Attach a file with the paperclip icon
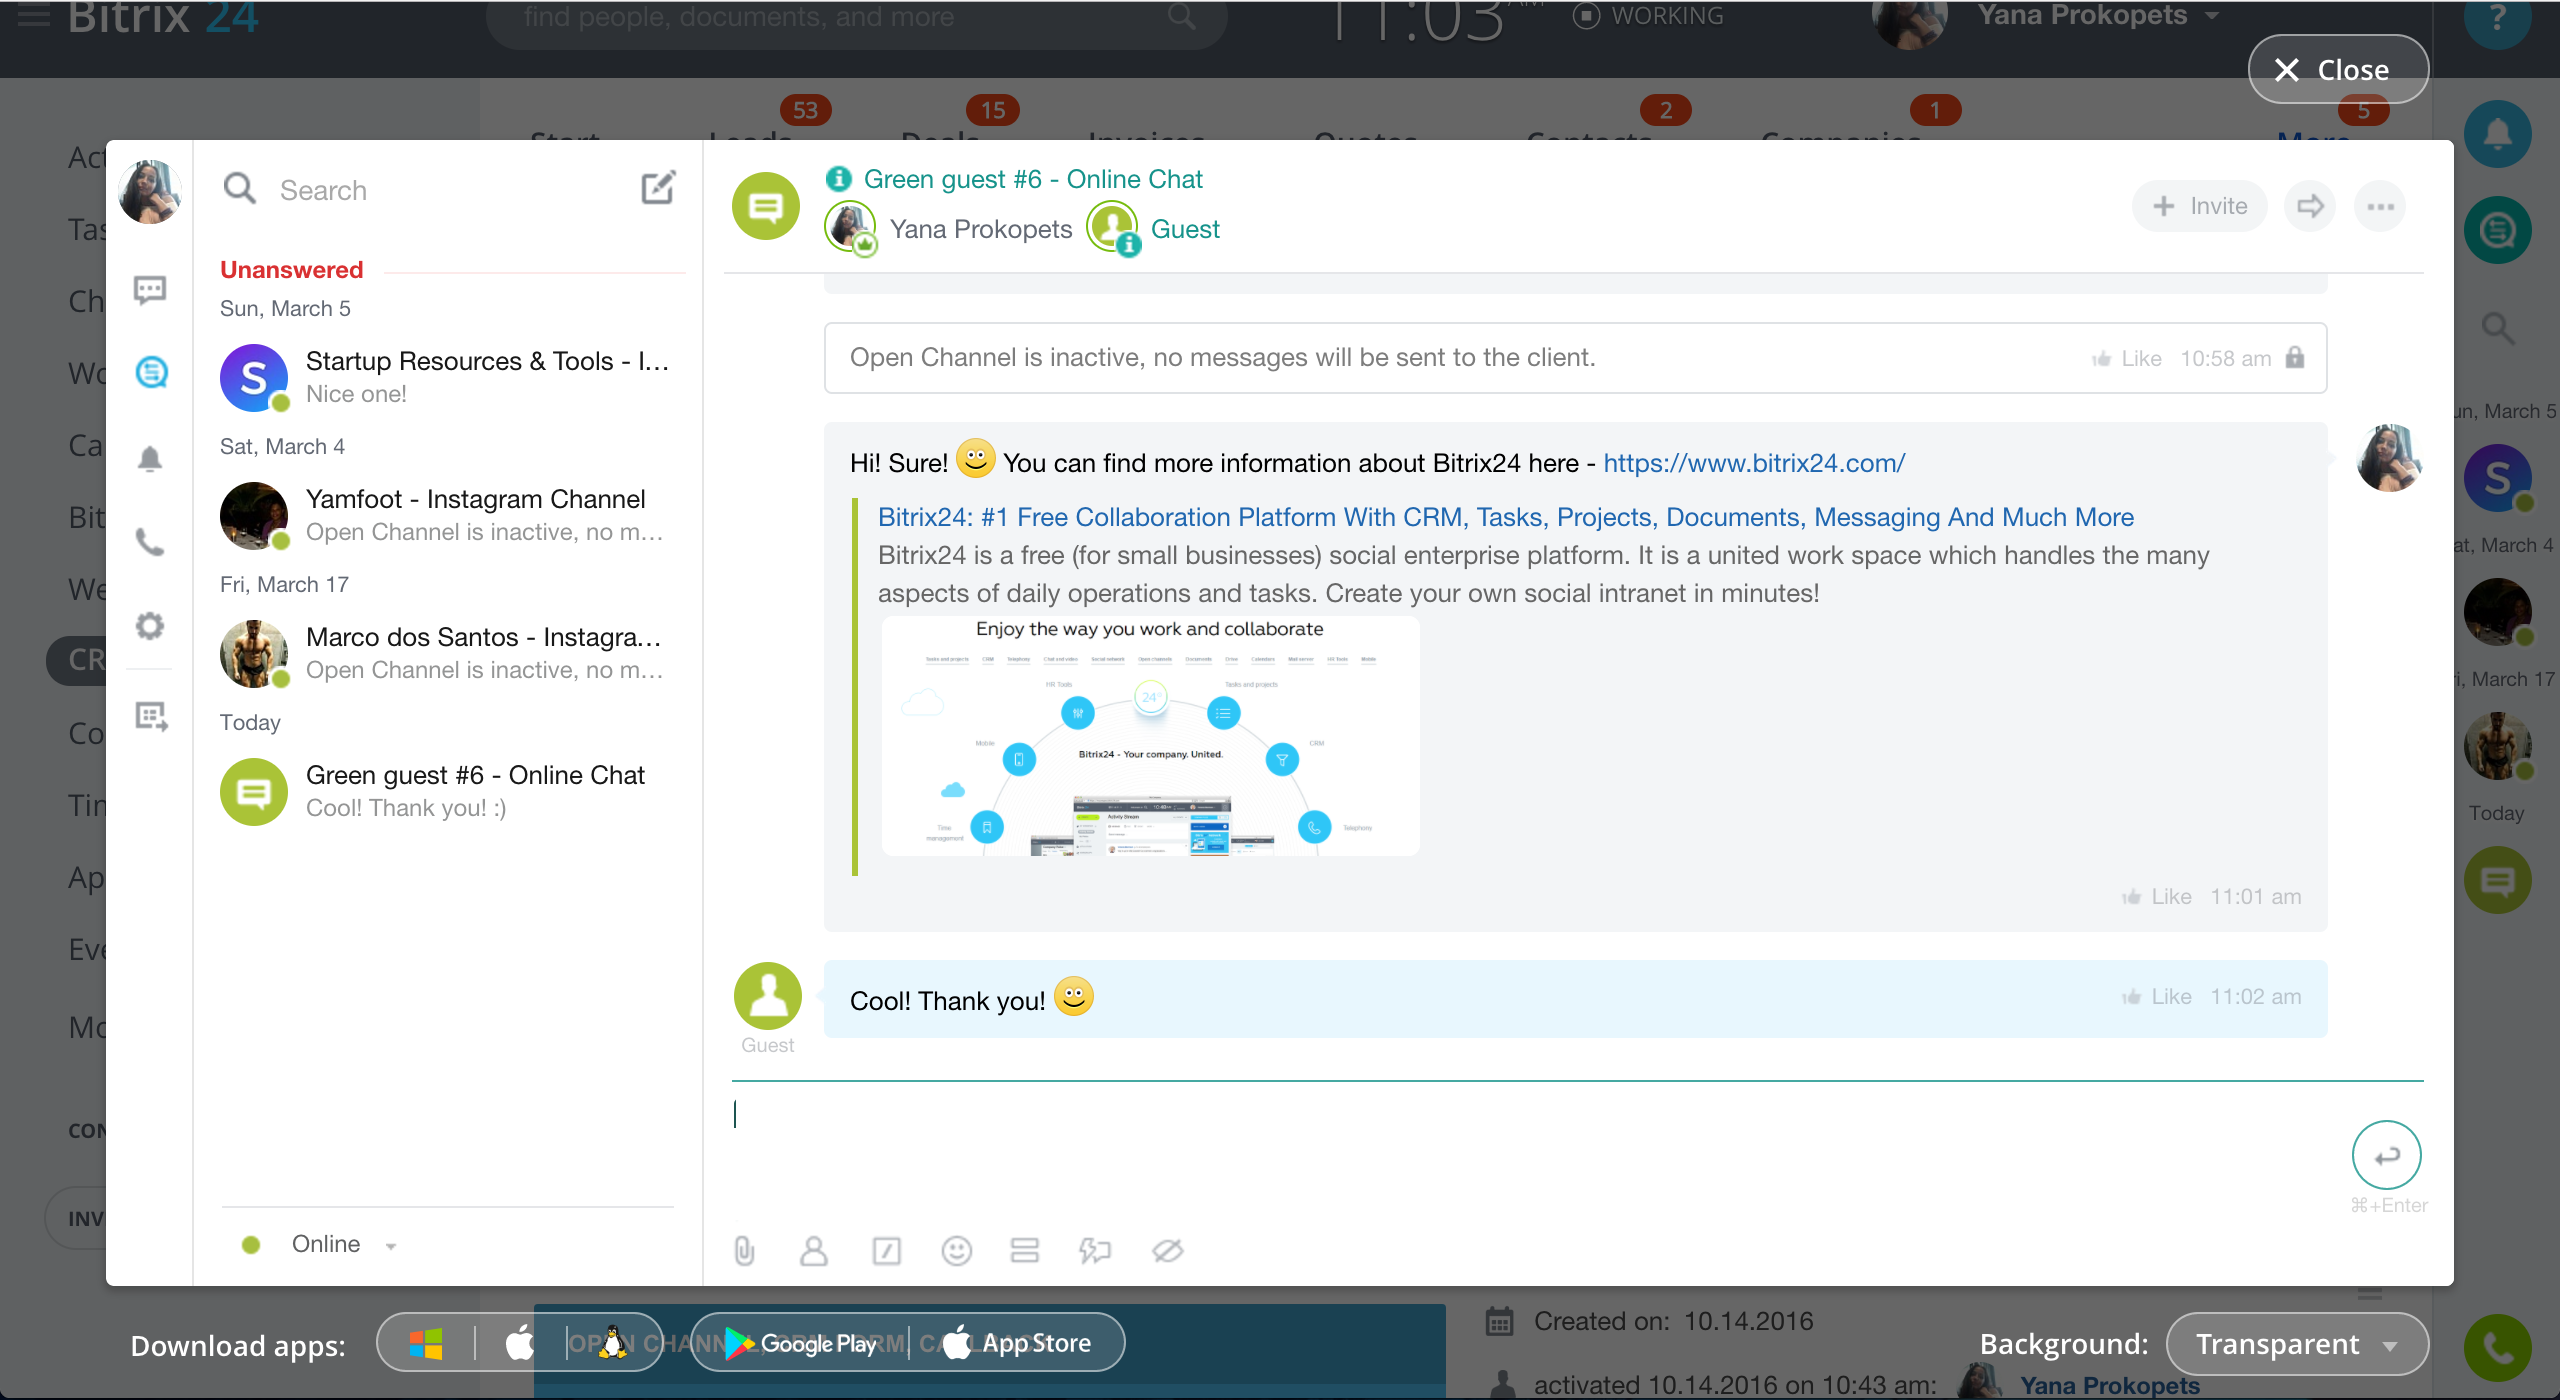Image resolution: width=2560 pixels, height=1400 pixels. pyautogui.click(x=744, y=1250)
